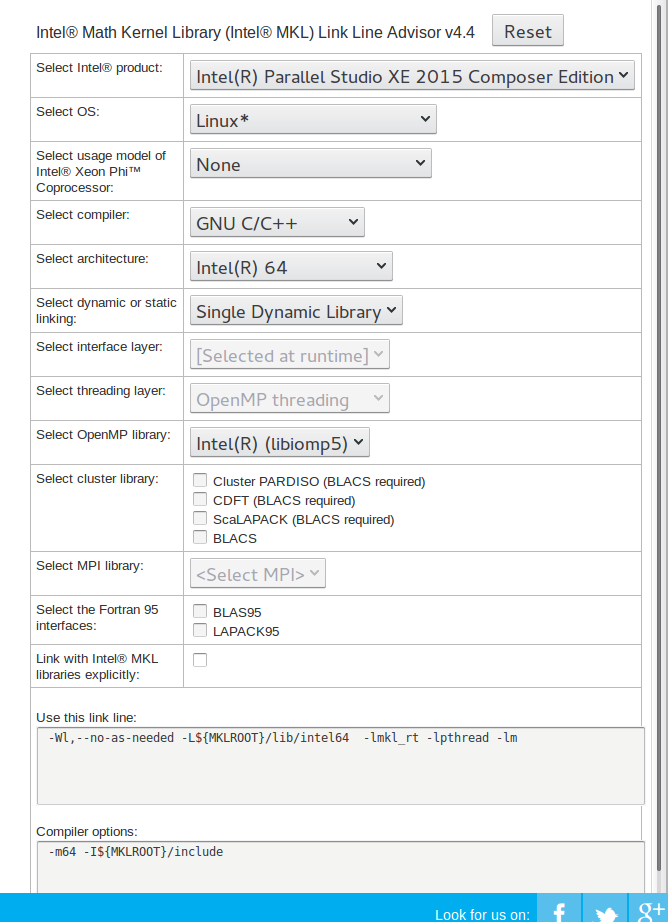Check the Cluster PARDISO checkbox
The height and width of the screenshot is (922, 668).
pos(200,480)
